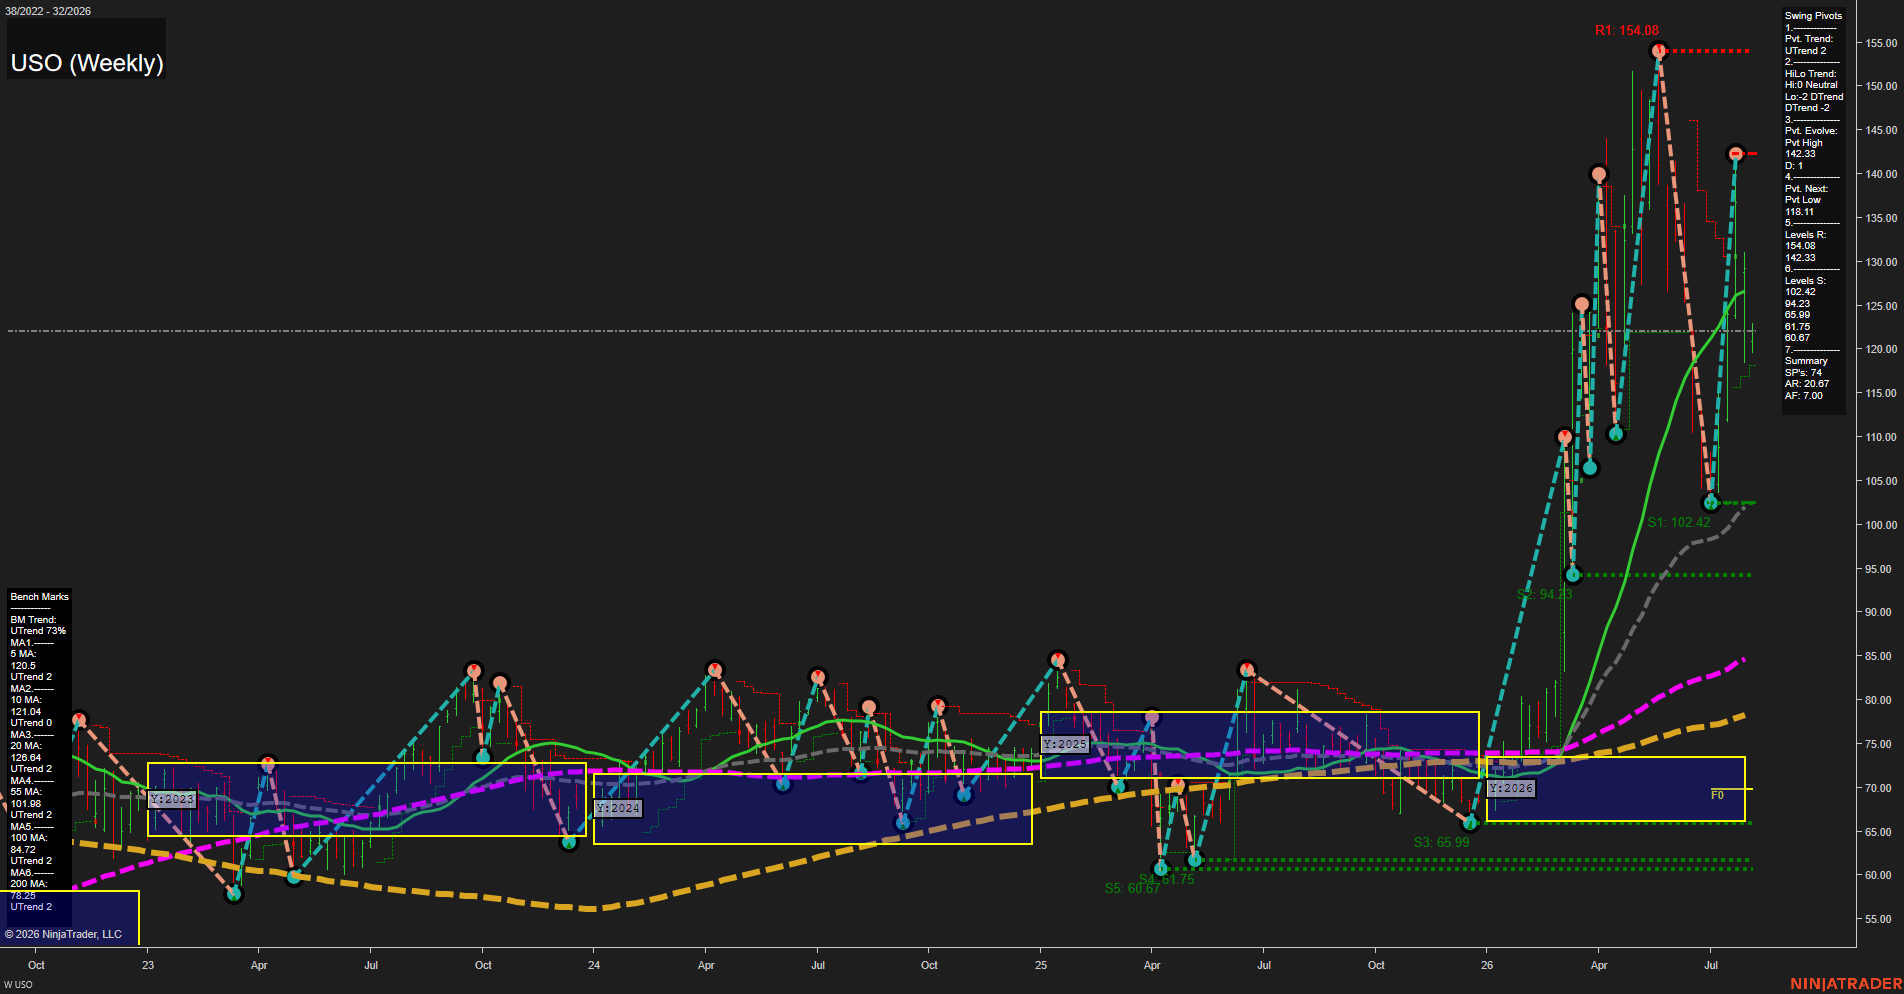
Task: Click the Pvt. Next: entry
Action: click(x=1806, y=189)
